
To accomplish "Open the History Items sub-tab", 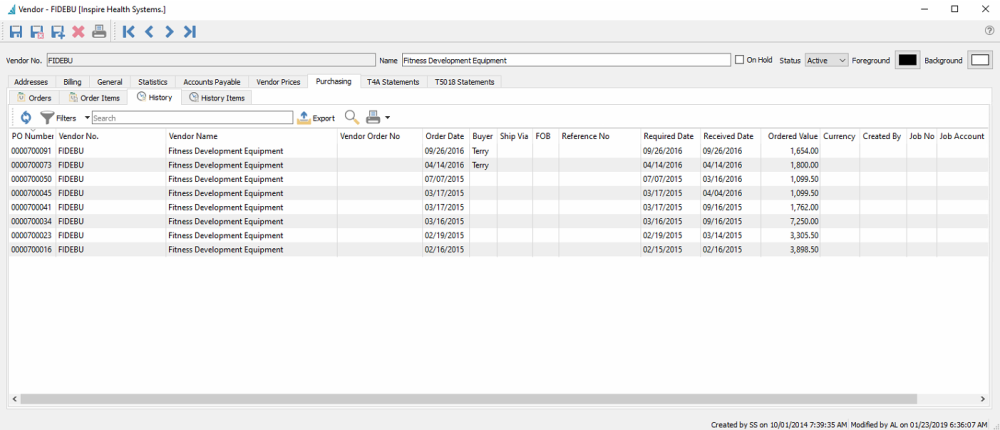I will pos(217,98).
